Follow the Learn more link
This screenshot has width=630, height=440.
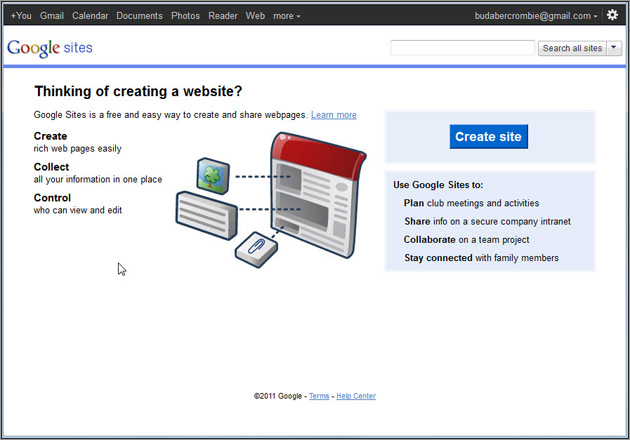pos(333,115)
